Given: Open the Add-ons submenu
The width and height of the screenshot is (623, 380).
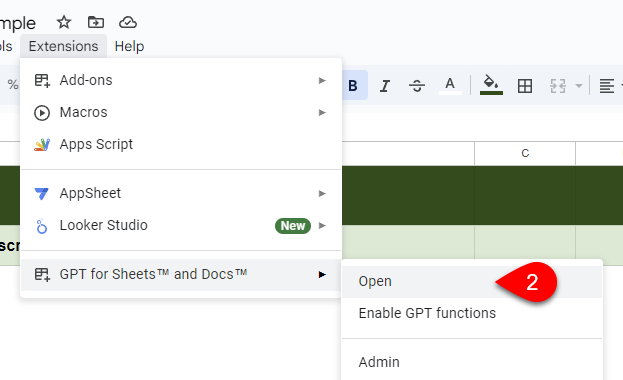Looking at the screenshot, I should [x=181, y=80].
